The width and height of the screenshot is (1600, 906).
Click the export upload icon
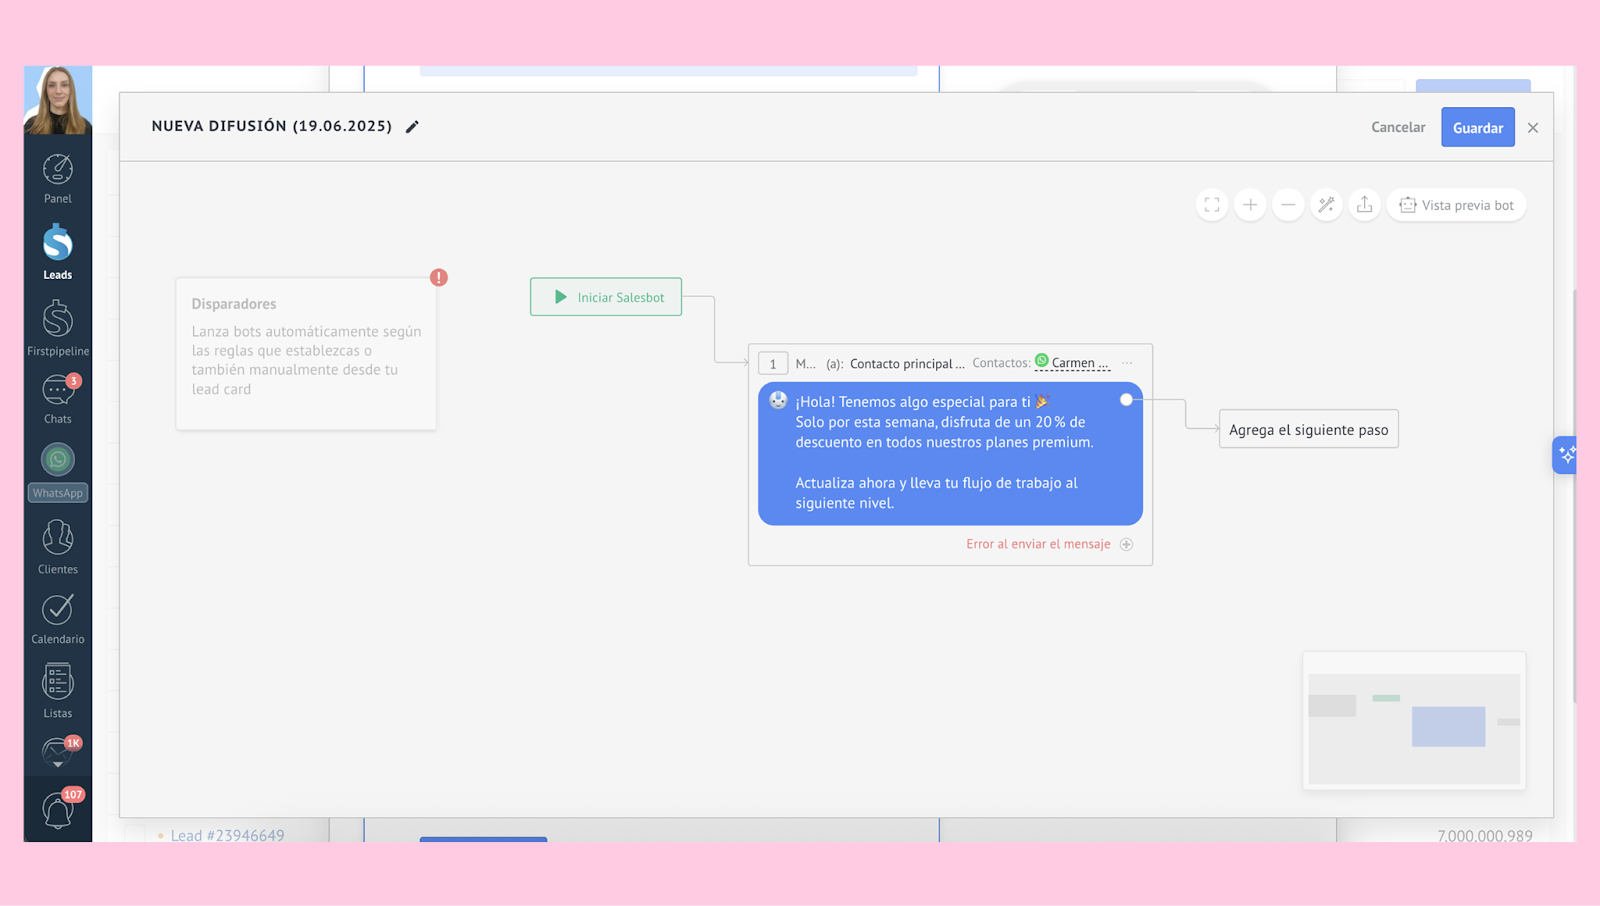(x=1364, y=205)
